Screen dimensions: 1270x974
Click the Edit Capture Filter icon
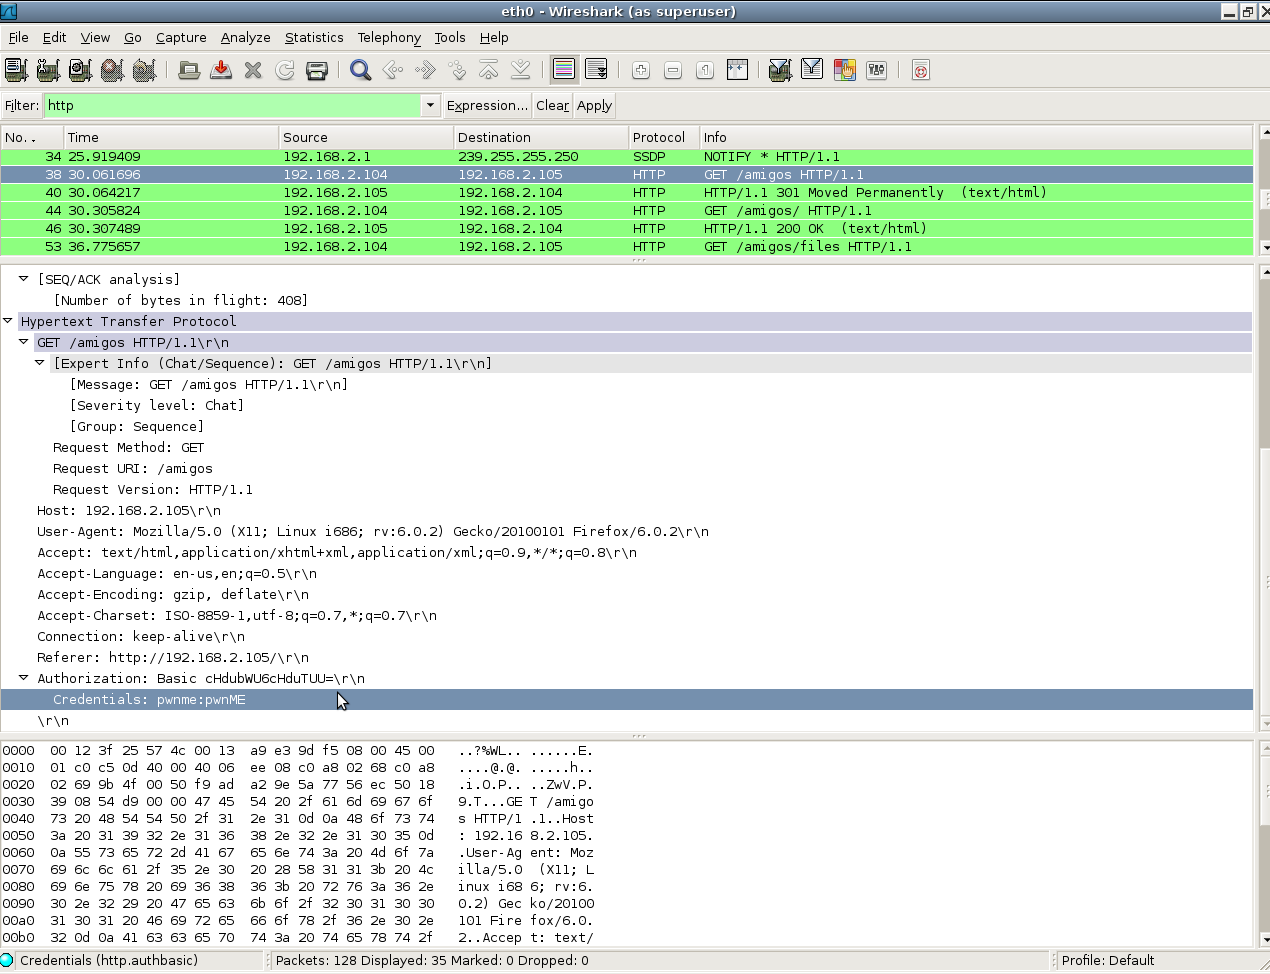[780, 70]
